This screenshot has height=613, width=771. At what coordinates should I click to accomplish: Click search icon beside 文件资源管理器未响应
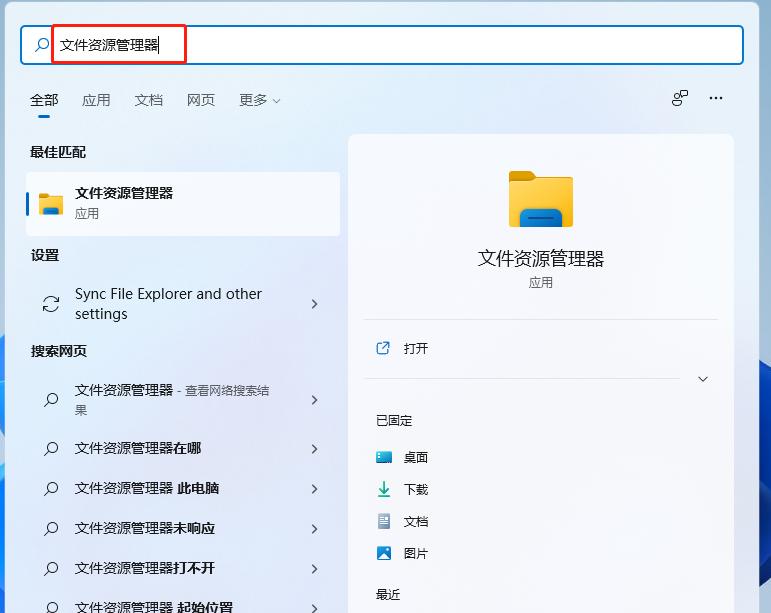[x=51, y=528]
